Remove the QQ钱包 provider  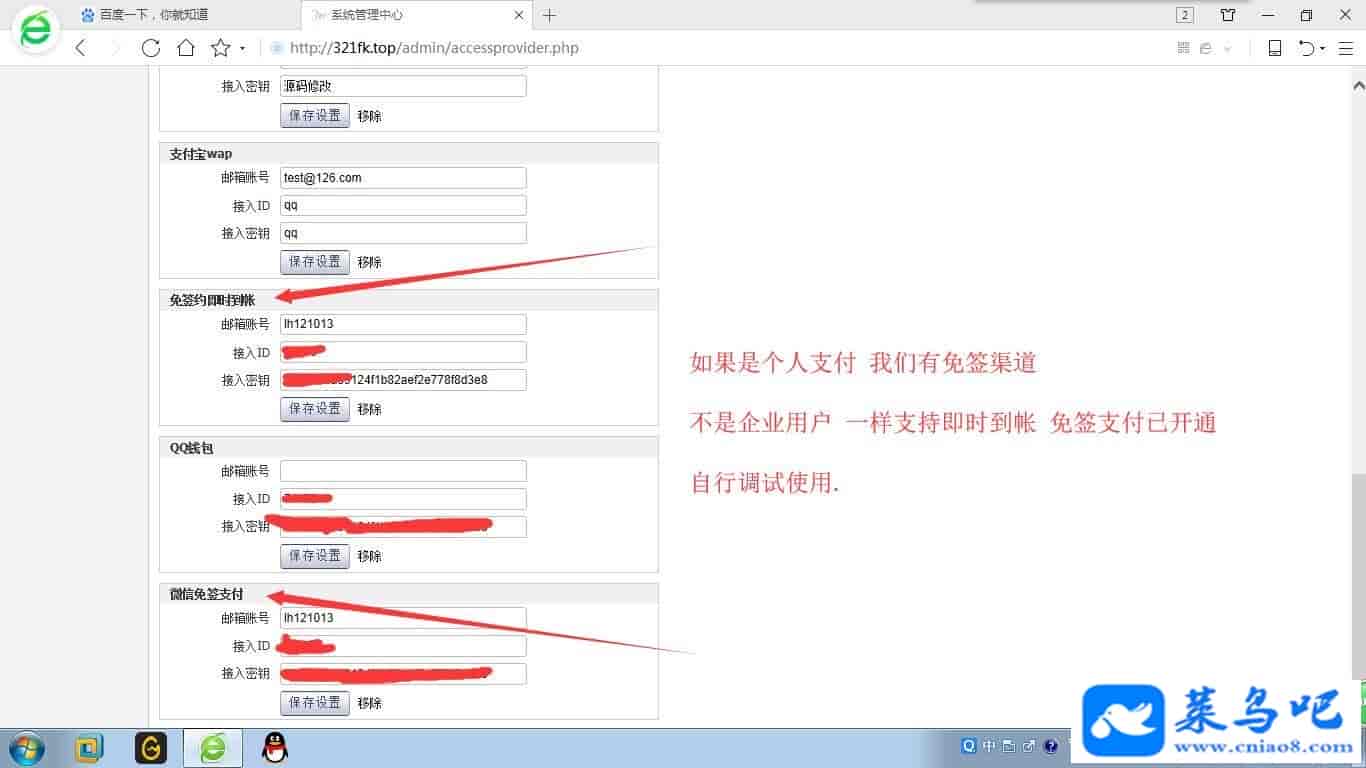[370, 556]
